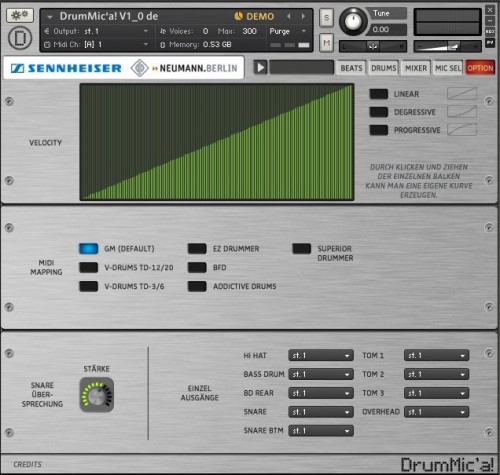Select BFD MIDI mapping

pos(197,267)
